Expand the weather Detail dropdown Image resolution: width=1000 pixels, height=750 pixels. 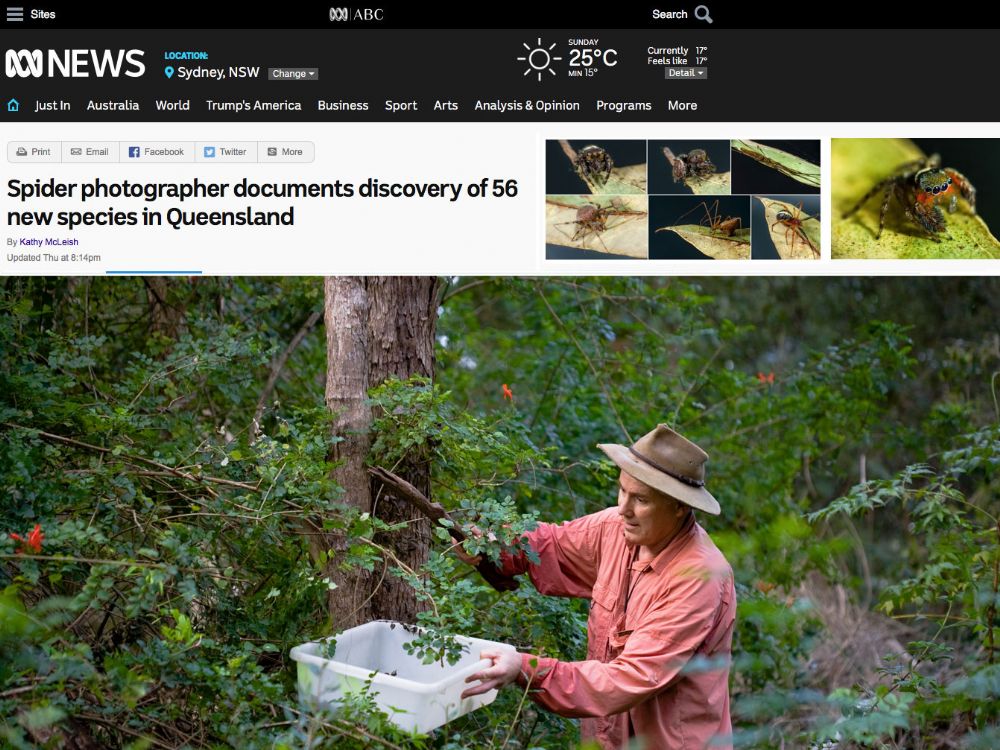click(x=686, y=73)
